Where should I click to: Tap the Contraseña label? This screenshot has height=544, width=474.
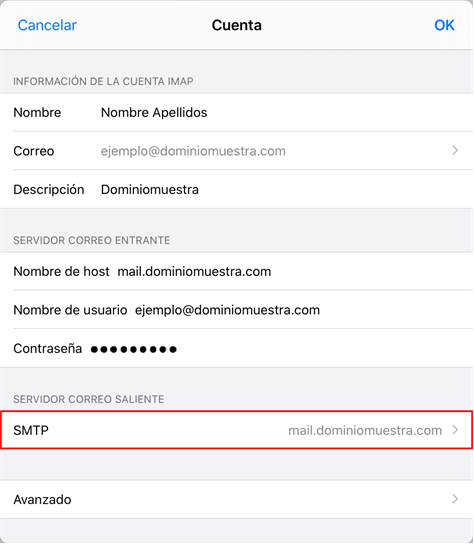coord(48,348)
